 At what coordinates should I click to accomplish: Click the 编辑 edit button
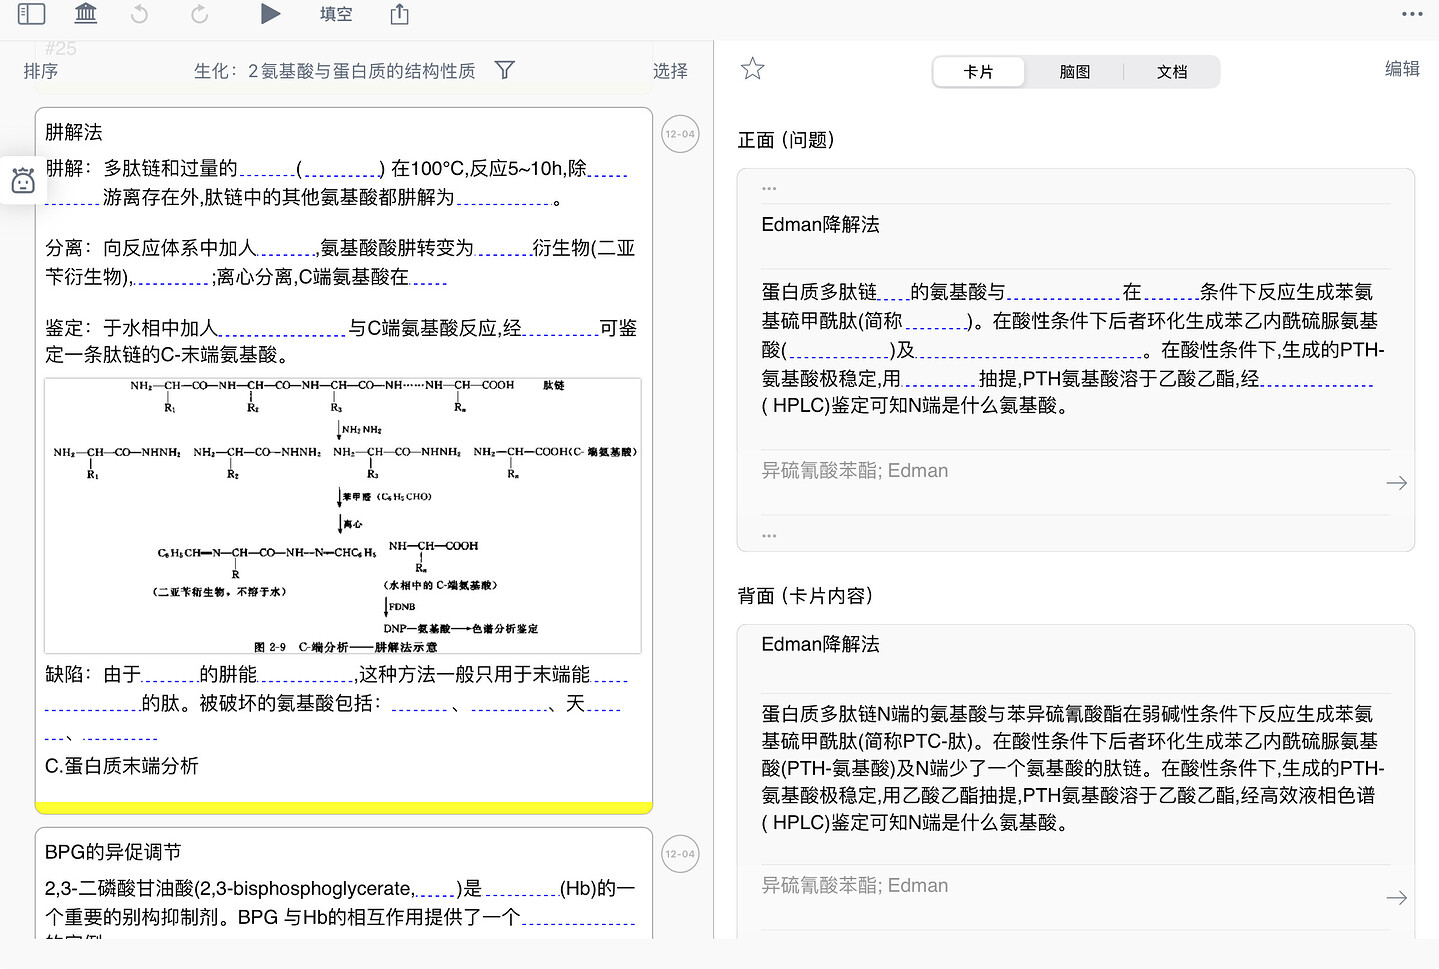pyautogui.click(x=1402, y=69)
